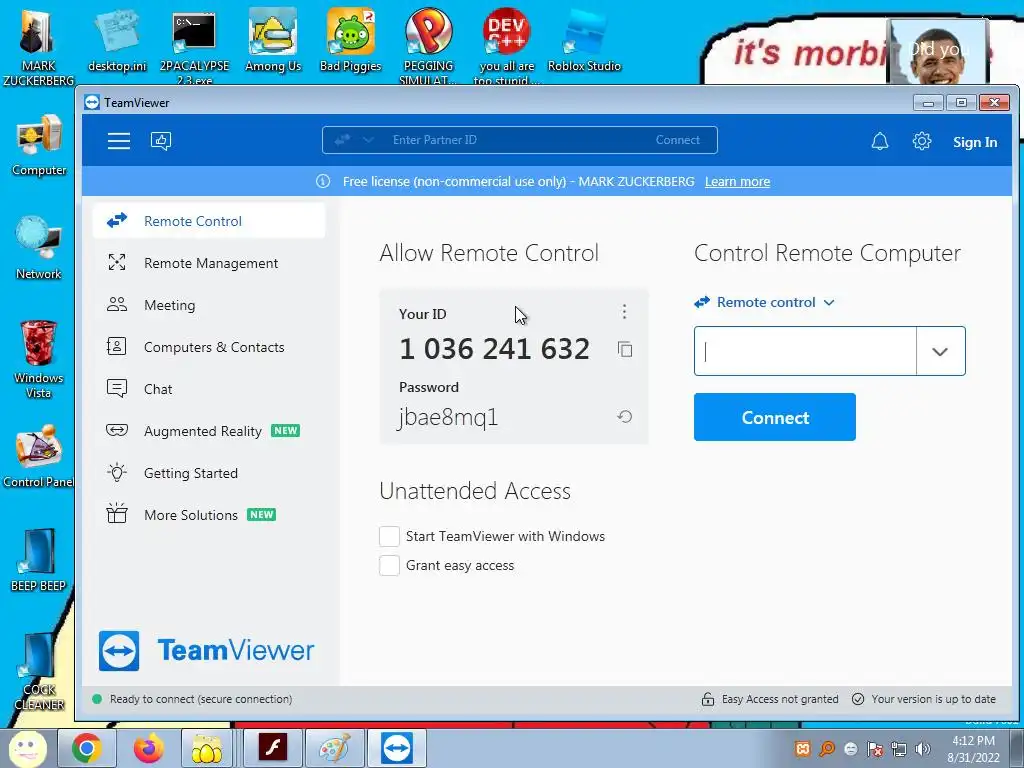The image size is (1024, 768).
Task: Click Connect in the top partner ID bar
Action: coord(677,140)
